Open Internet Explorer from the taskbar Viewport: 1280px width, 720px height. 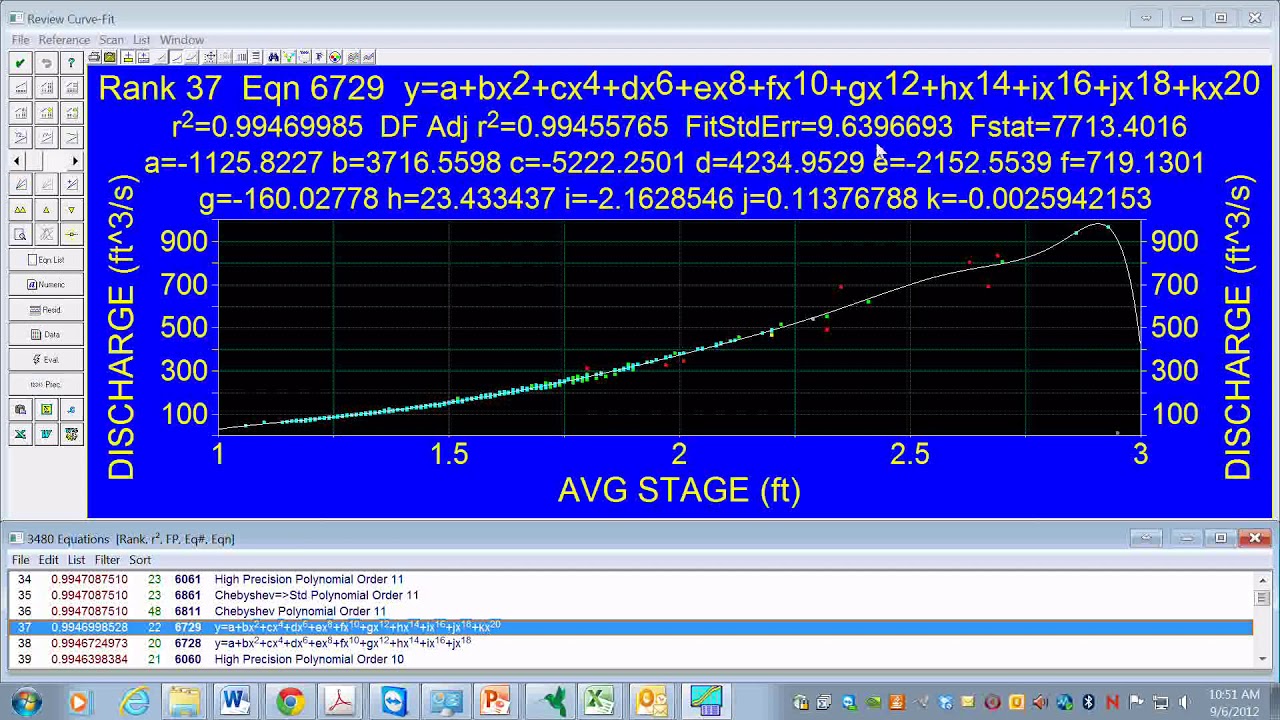[x=135, y=701]
